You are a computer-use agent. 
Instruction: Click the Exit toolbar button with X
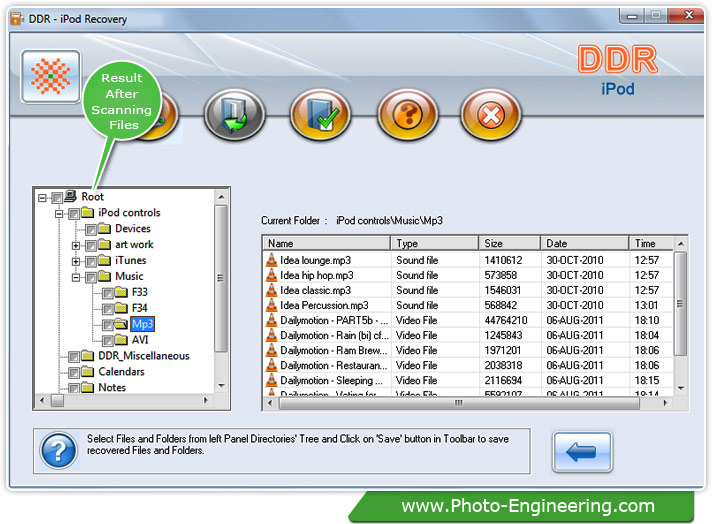tap(490, 115)
